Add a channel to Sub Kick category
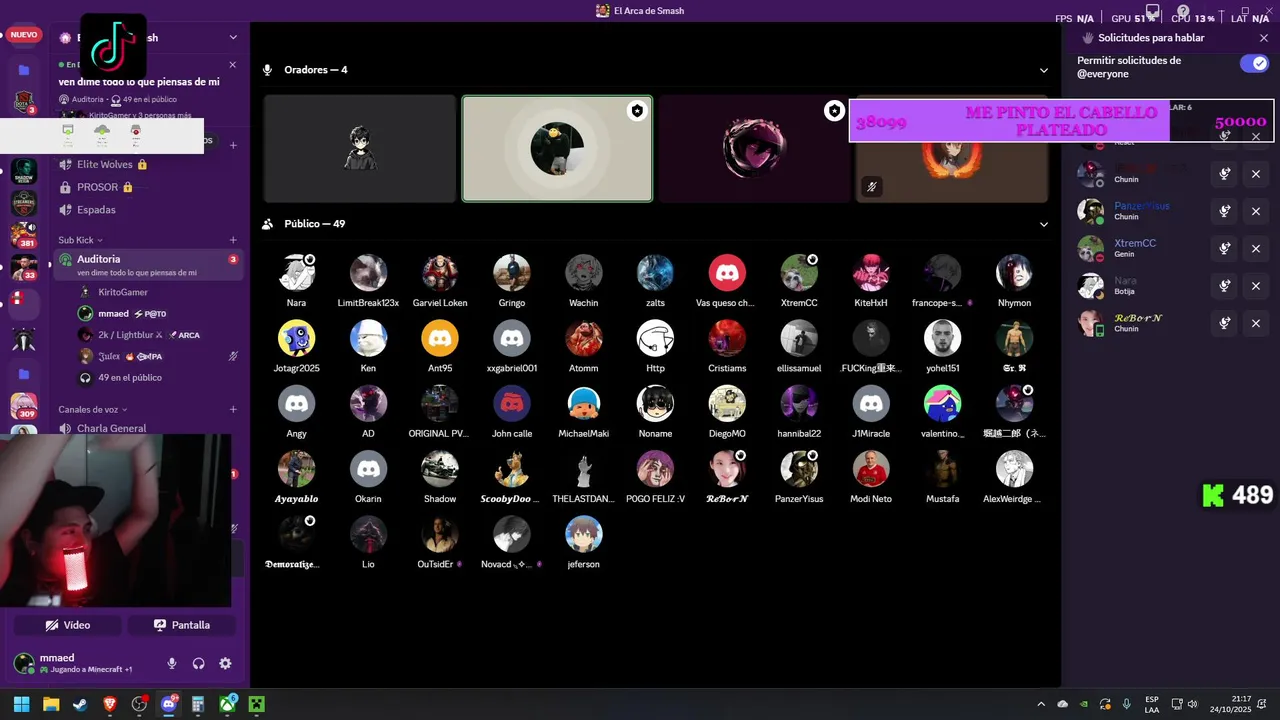Image resolution: width=1280 pixels, height=720 pixels. click(233, 240)
